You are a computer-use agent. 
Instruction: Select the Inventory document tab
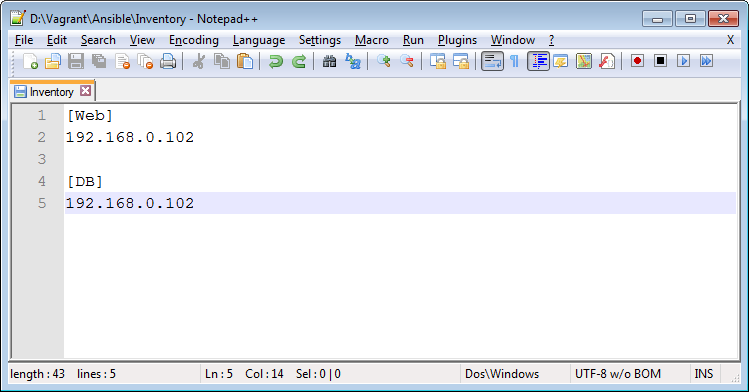(52, 91)
